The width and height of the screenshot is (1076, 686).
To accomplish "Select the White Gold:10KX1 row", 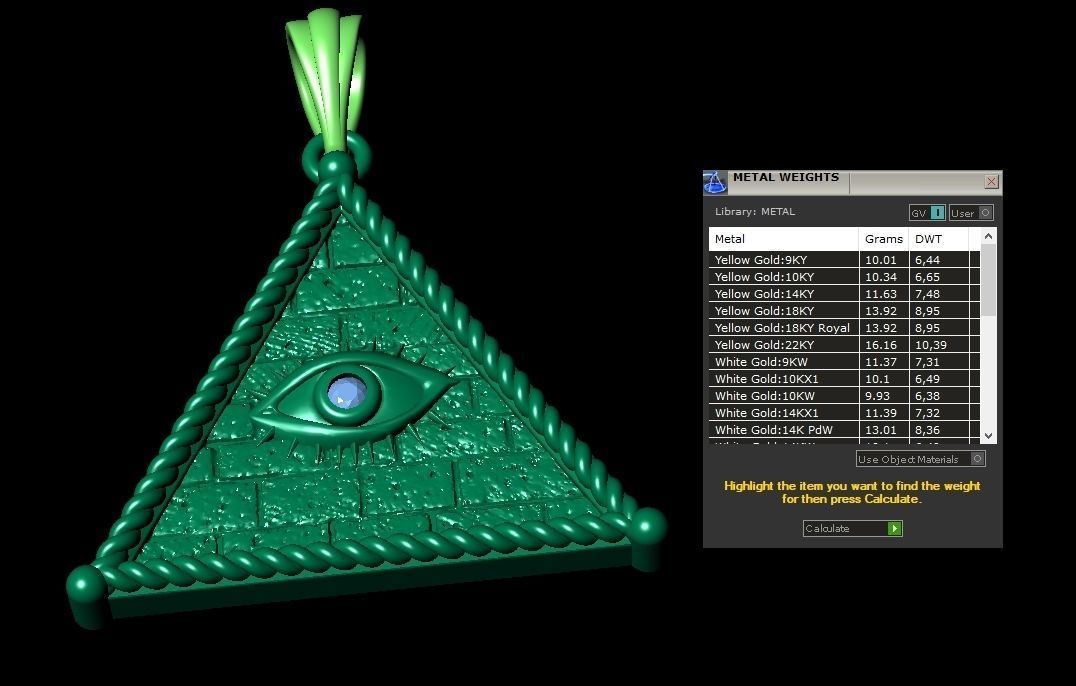I will tap(844, 379).
